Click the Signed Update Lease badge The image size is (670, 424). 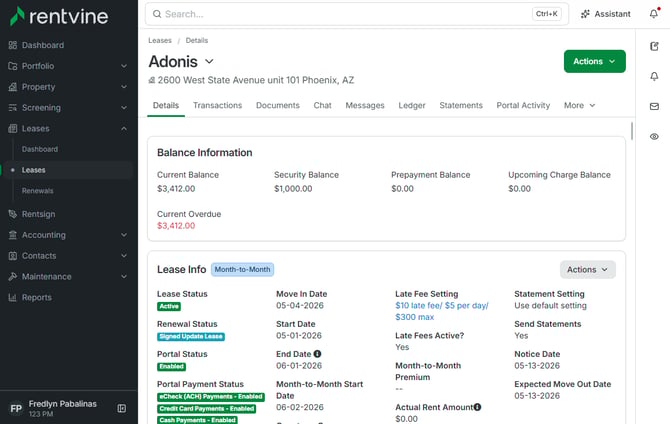[x=191, y=337]
